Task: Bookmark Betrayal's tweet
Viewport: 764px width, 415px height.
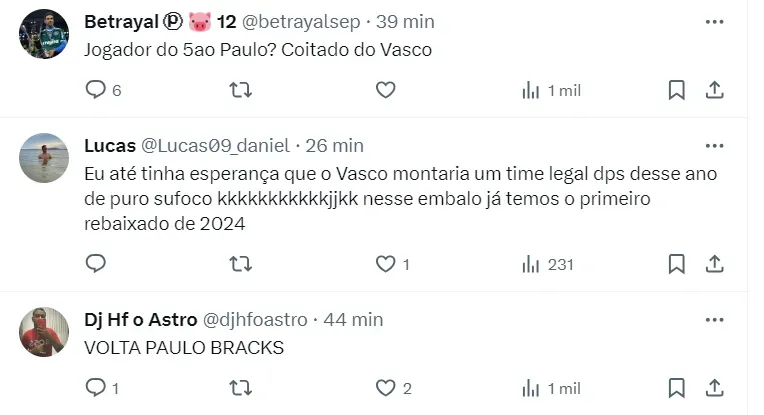Action: click(x=676, y=90)
